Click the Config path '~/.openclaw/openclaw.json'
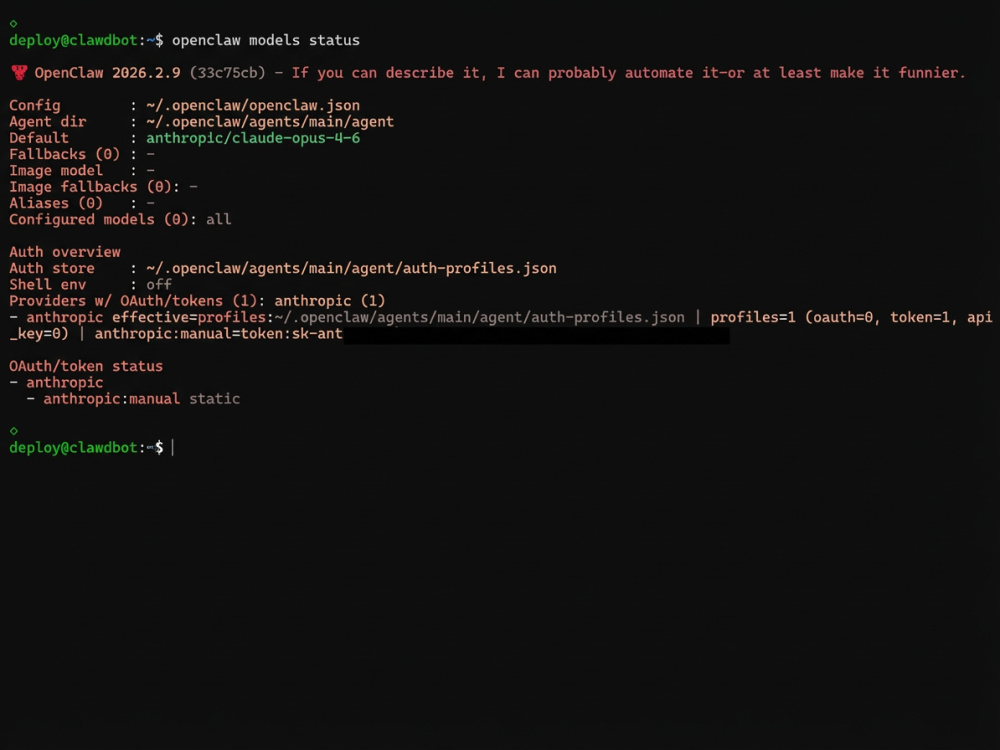 coord(253,106)
